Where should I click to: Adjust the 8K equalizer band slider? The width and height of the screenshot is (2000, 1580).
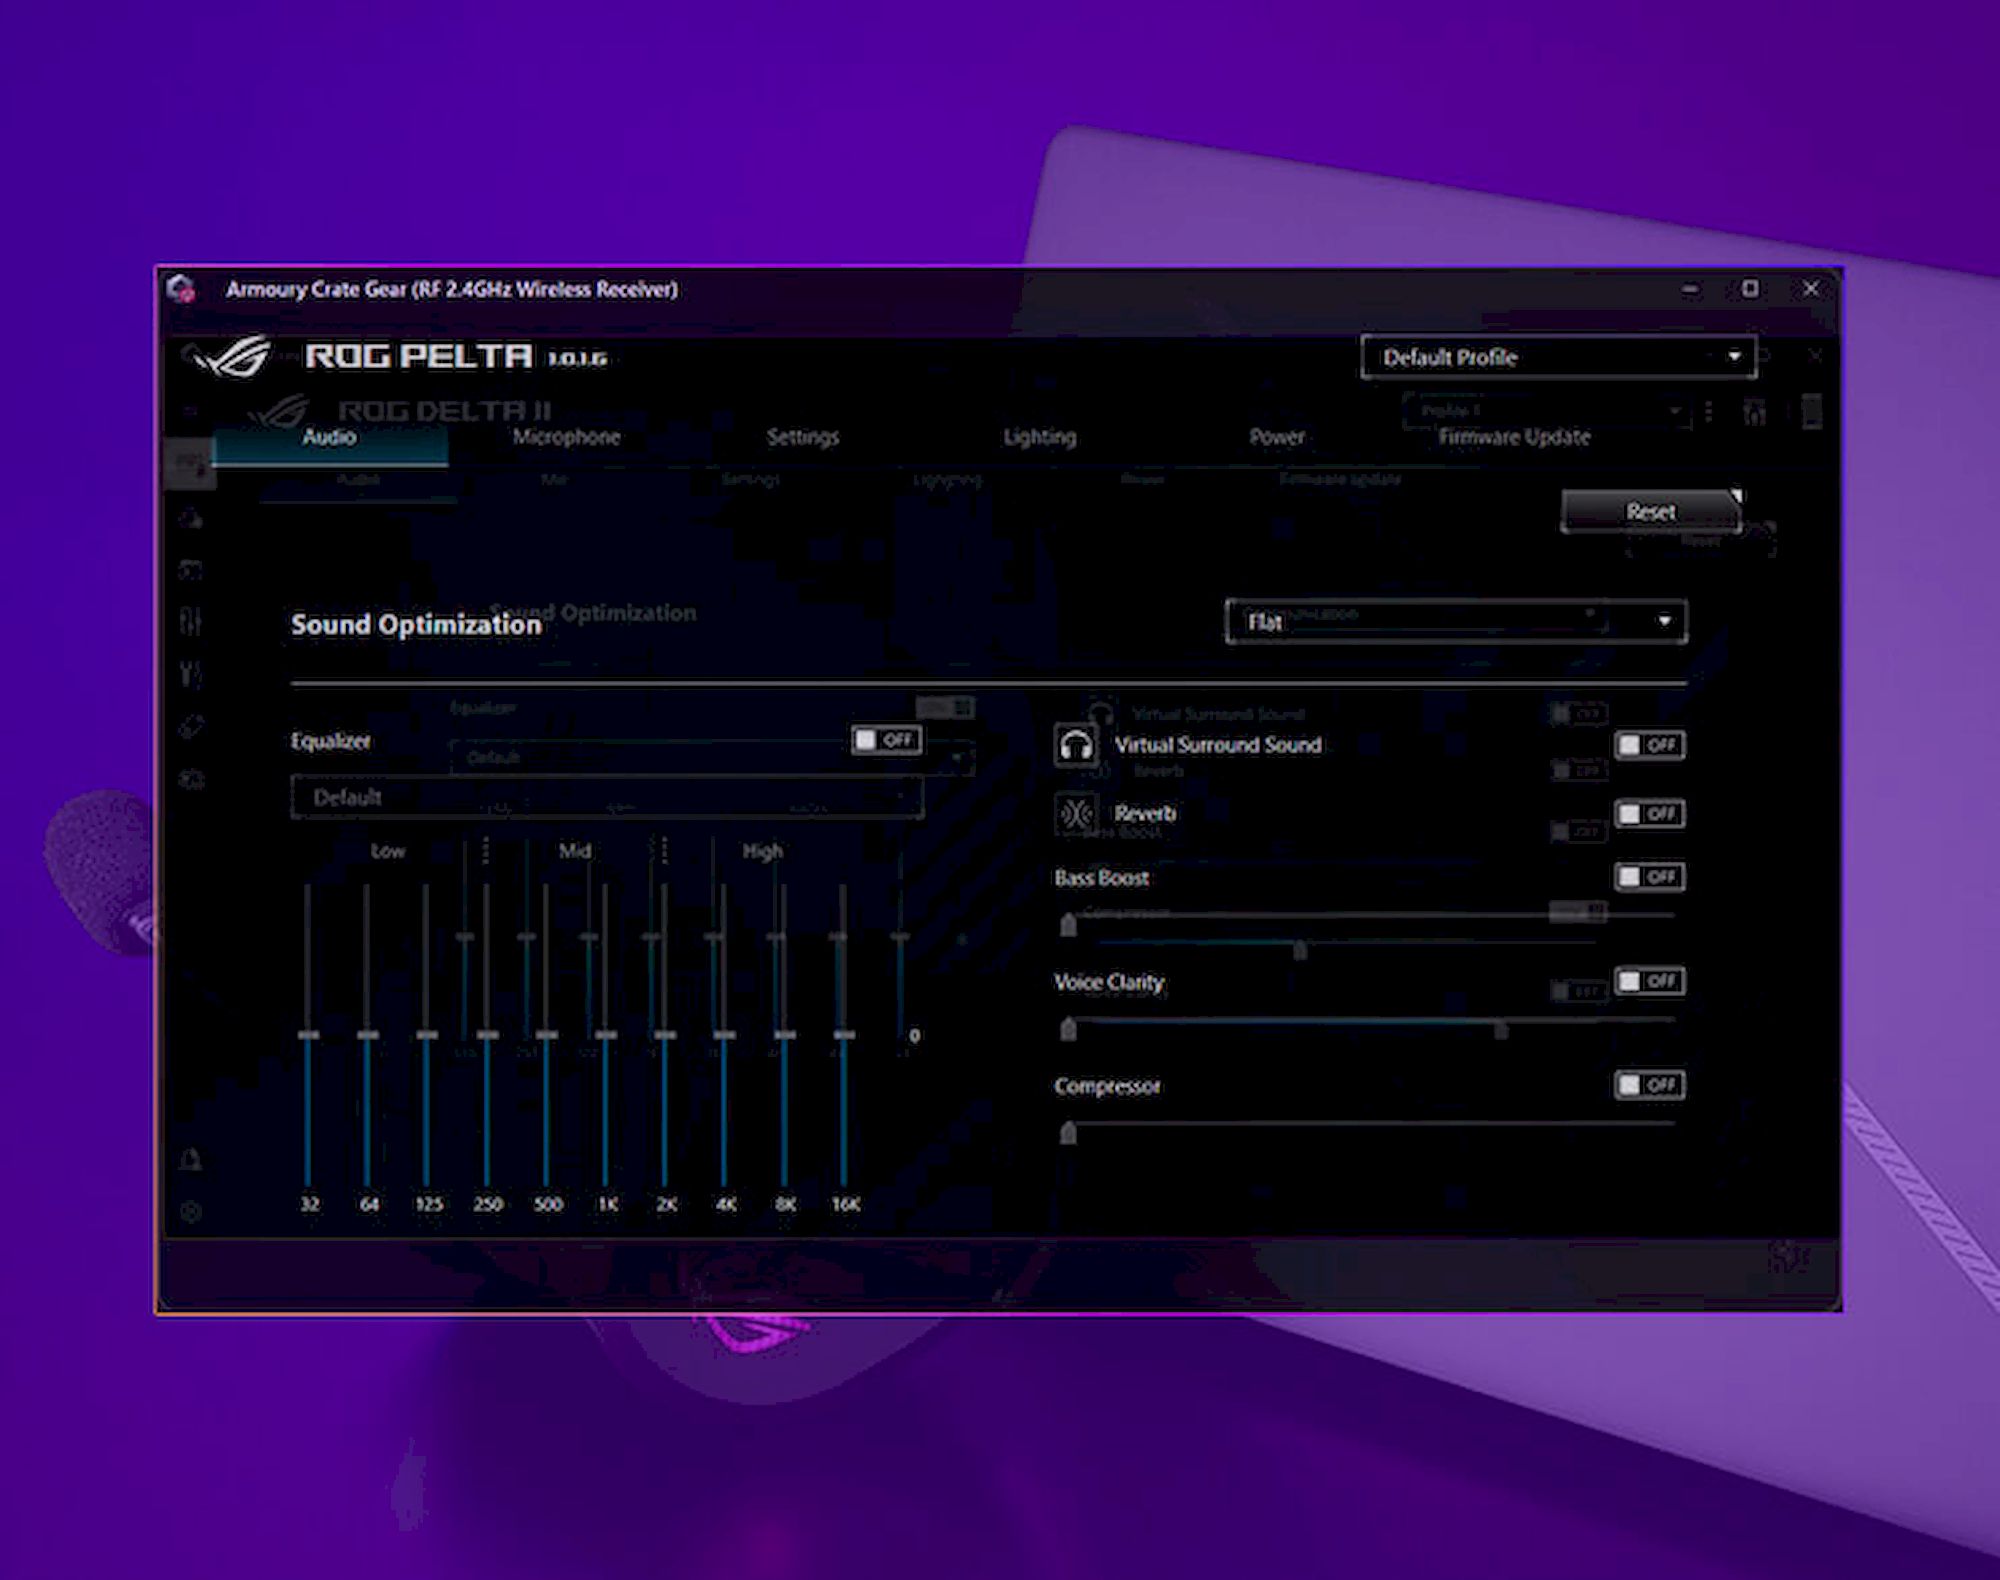tap(785, 1035)
